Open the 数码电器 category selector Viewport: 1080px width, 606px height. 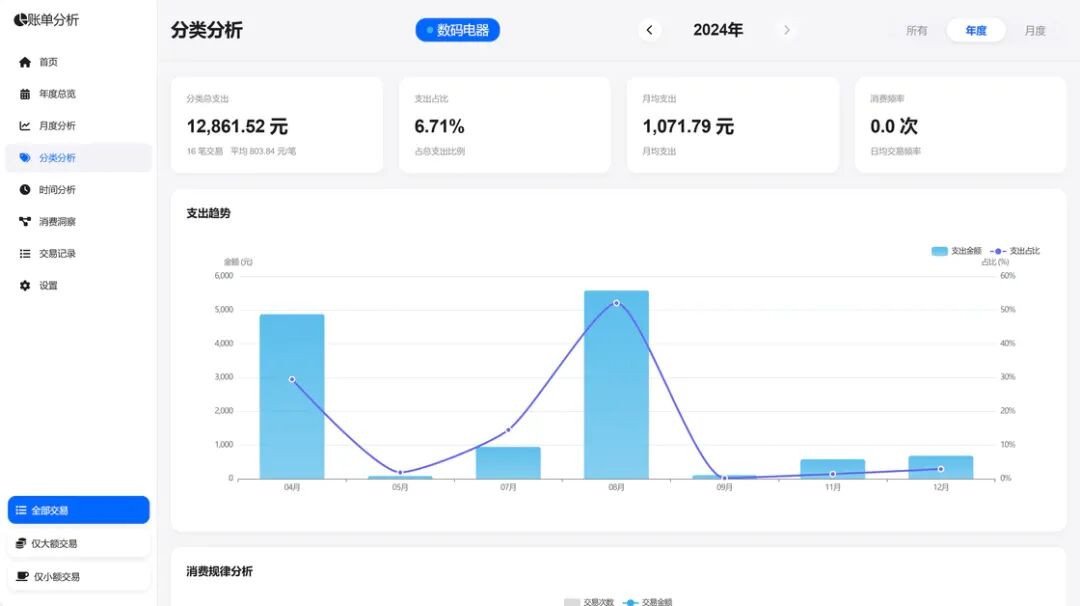point(457,30)
